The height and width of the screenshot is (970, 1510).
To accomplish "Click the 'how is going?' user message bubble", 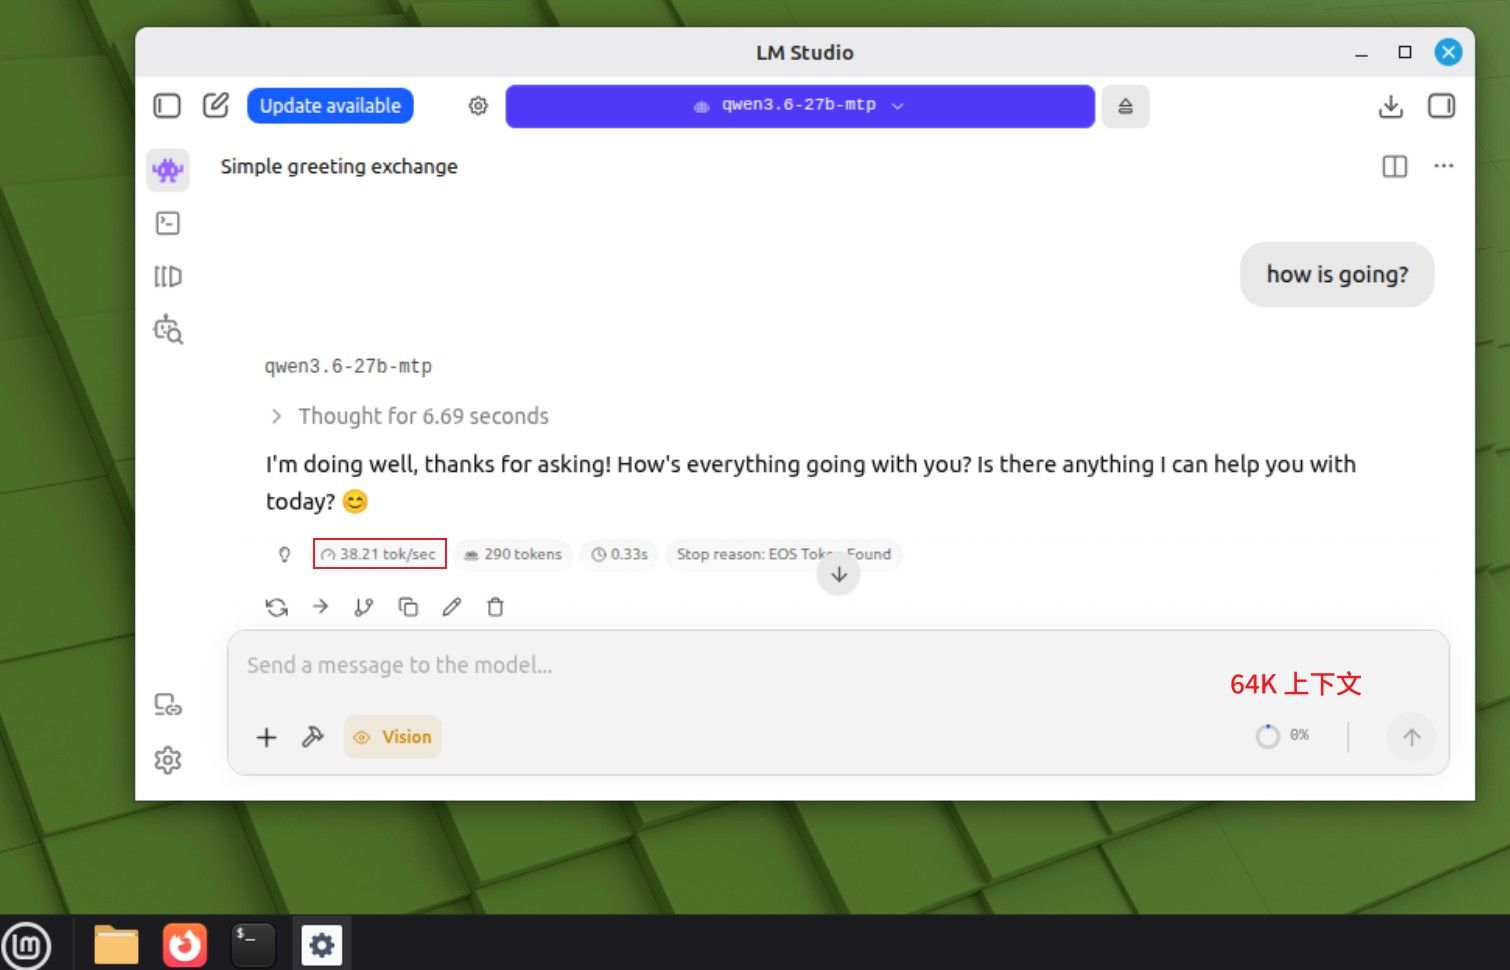I will pyautogui.click(x=1337, y=274).
